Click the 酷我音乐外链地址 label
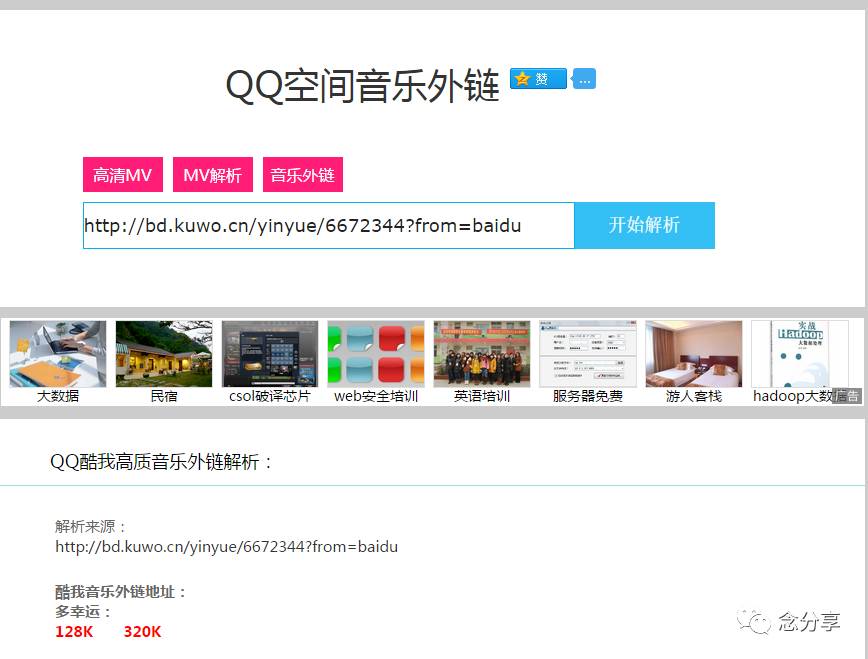 point(120,591)
